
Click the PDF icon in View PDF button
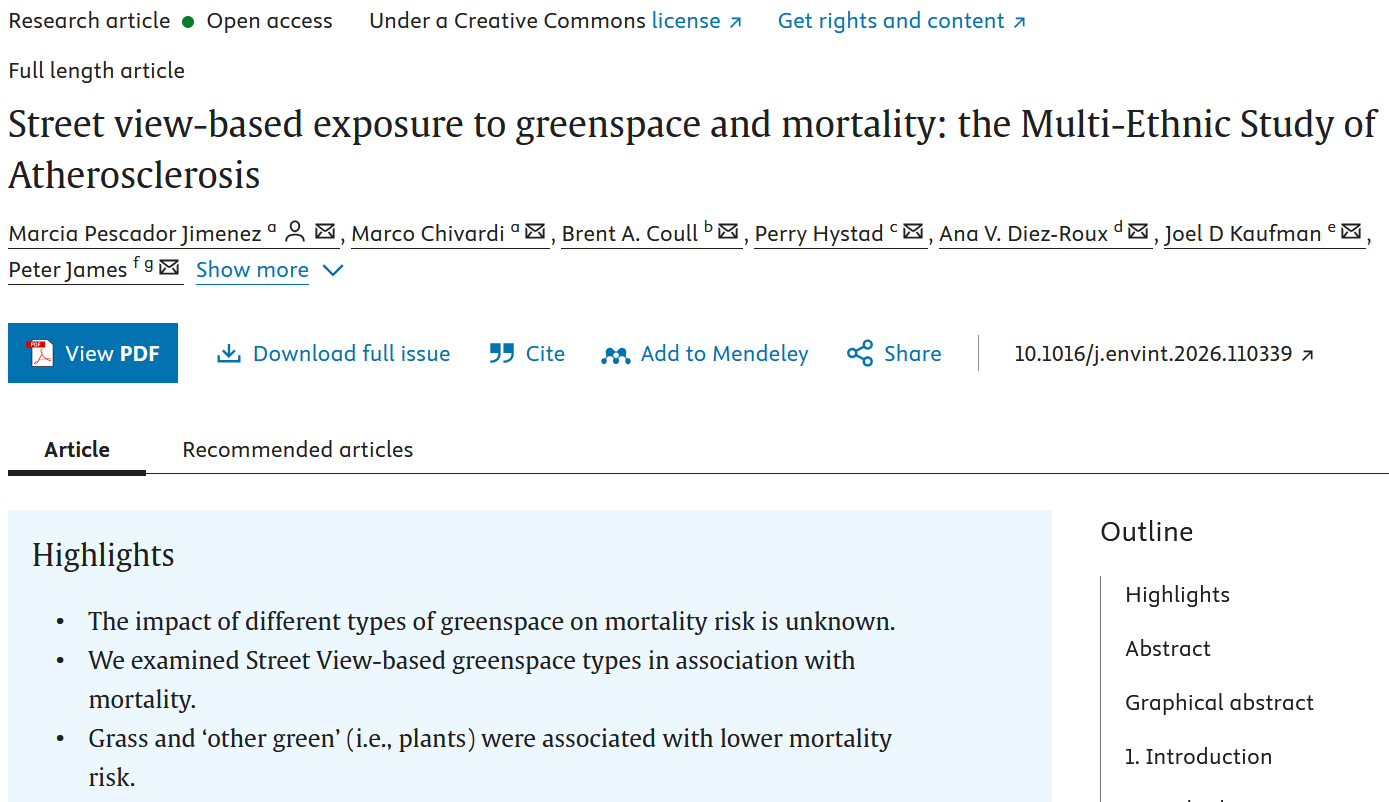[40, 353]
